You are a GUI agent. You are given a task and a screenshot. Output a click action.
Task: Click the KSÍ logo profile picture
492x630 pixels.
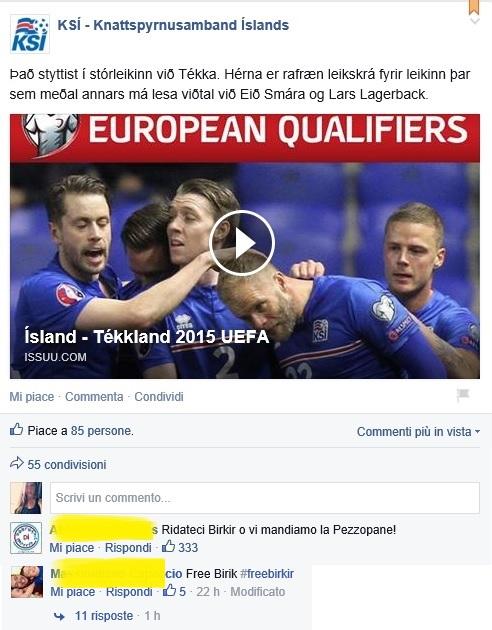tap(29, 34)
